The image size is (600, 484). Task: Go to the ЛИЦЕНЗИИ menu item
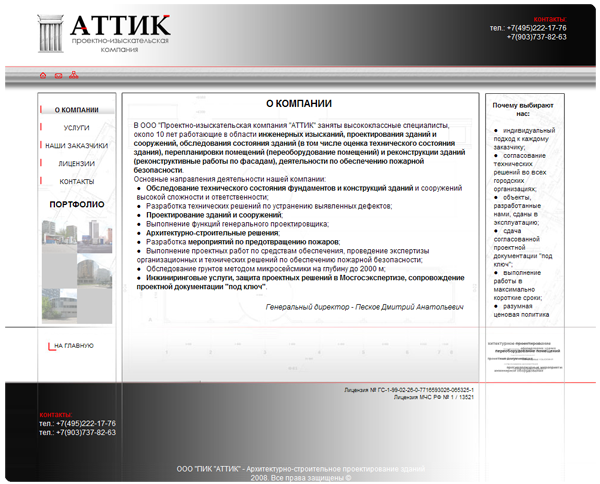77,164
